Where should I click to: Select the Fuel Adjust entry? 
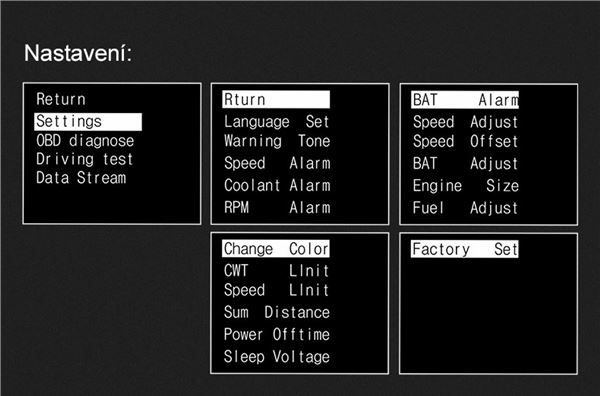point(465,208)
